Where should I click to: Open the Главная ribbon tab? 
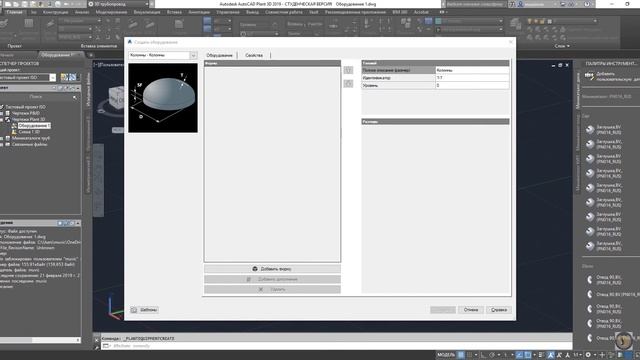15,12
